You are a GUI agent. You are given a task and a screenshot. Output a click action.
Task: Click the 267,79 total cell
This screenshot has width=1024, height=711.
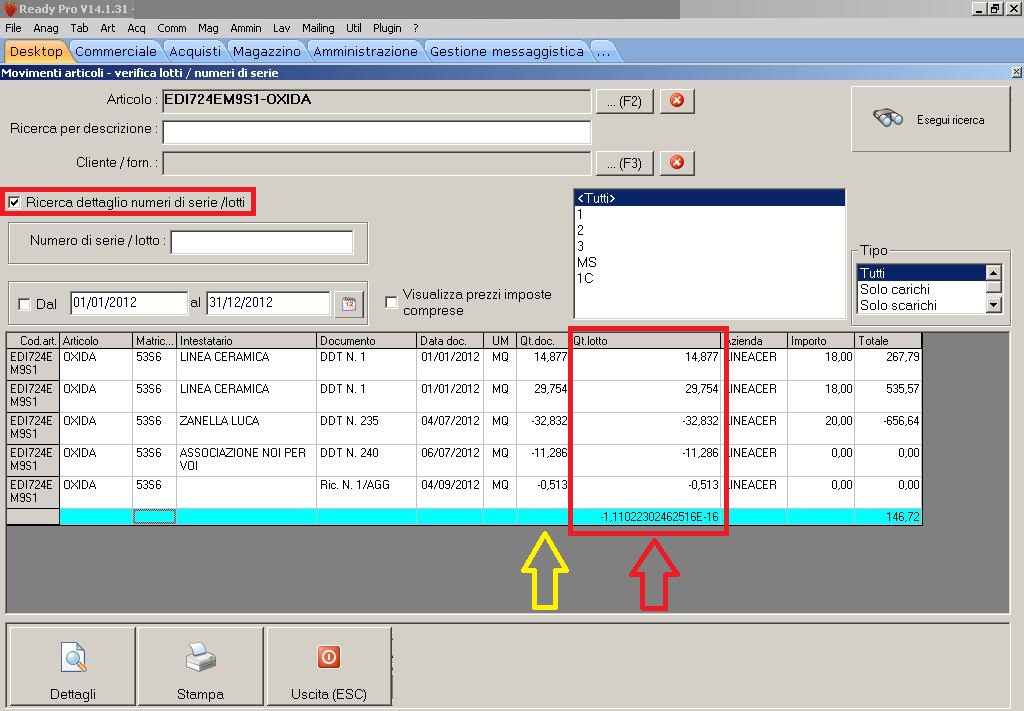pyautogui.click(x=888, y=364)
